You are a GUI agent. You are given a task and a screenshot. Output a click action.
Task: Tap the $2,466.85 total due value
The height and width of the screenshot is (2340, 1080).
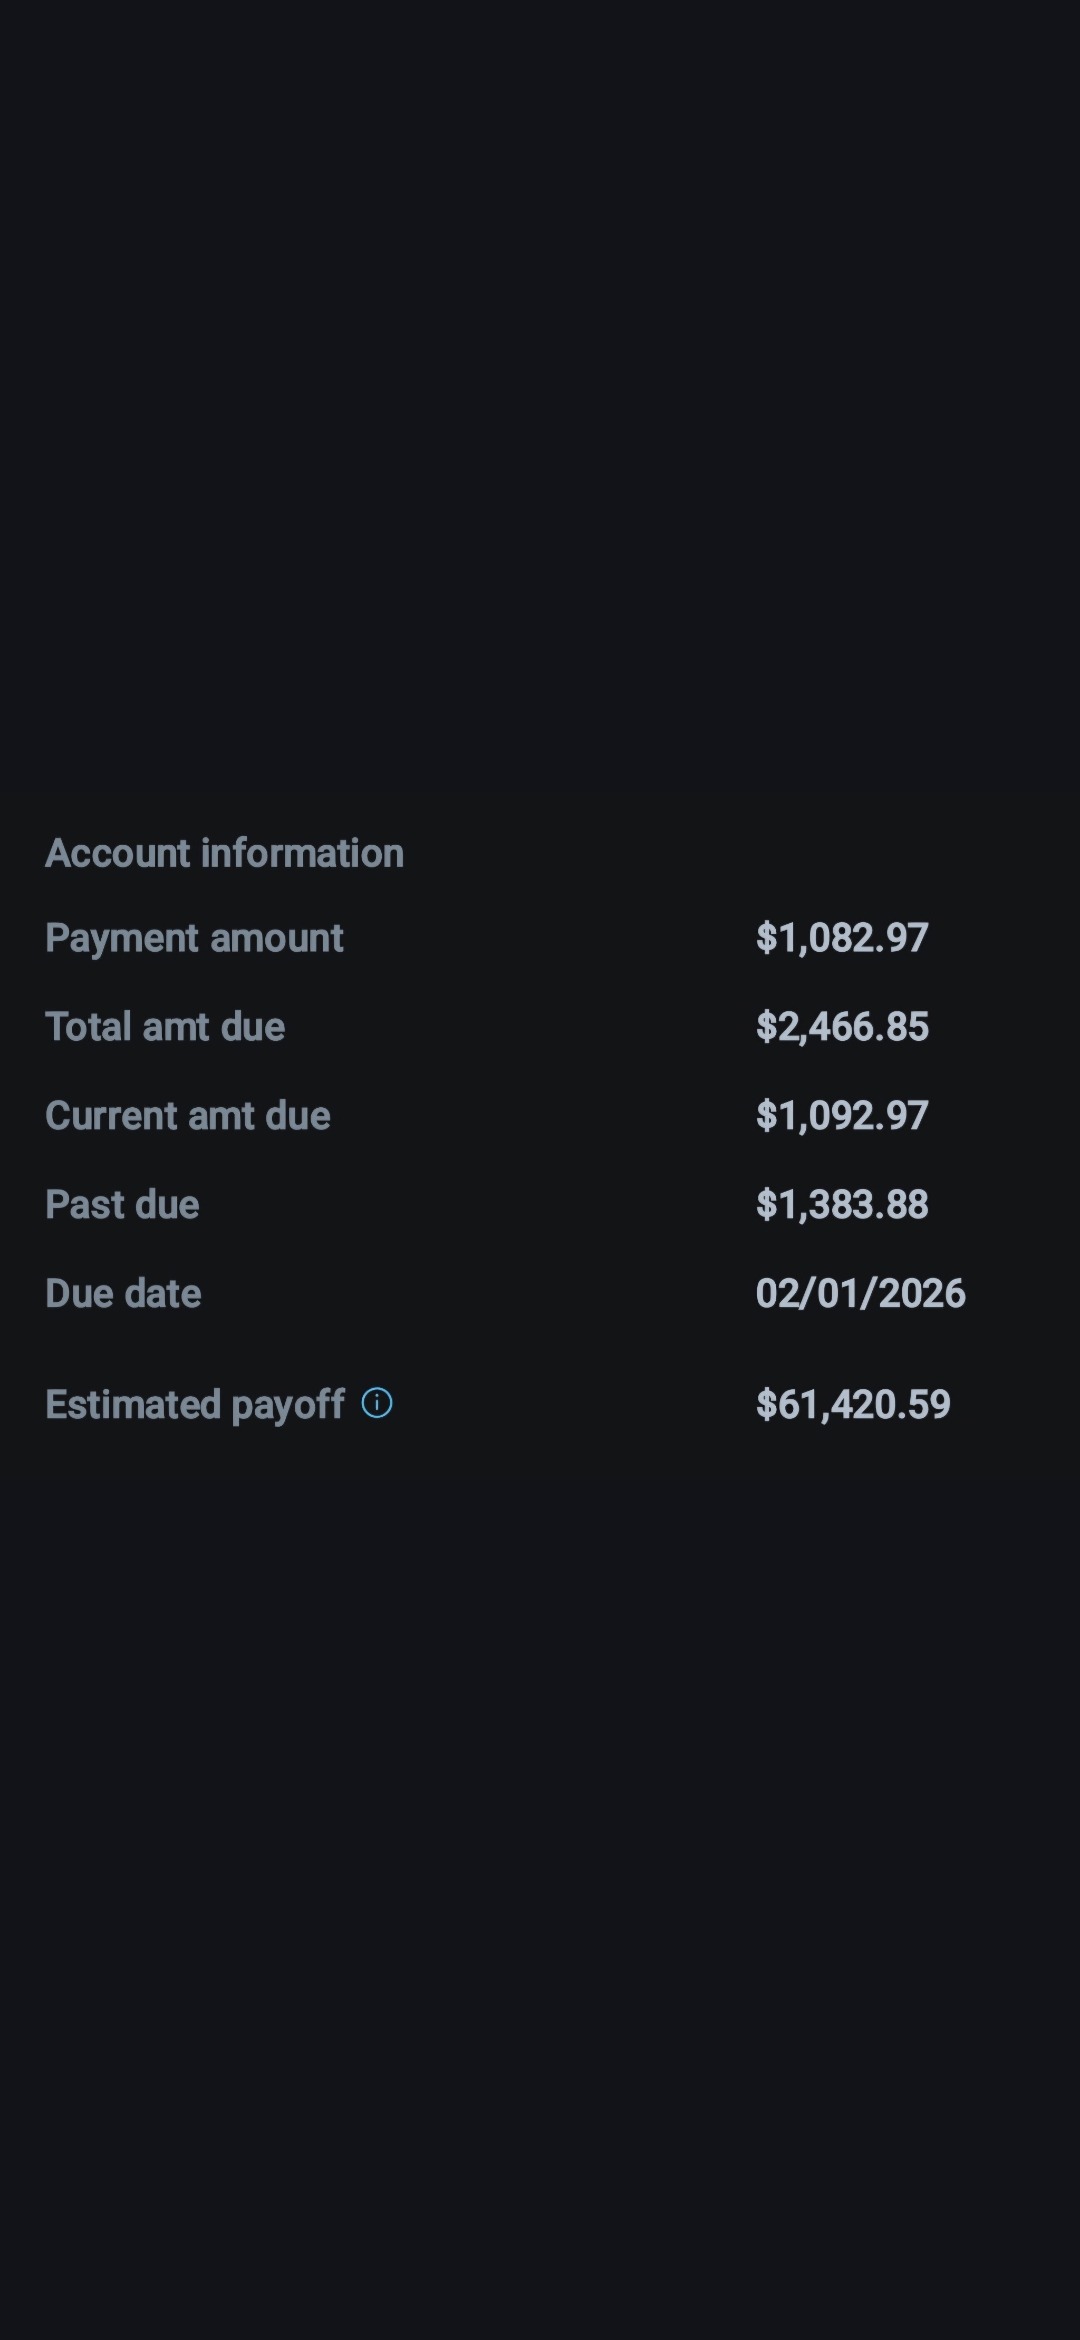pos(842,1027)
